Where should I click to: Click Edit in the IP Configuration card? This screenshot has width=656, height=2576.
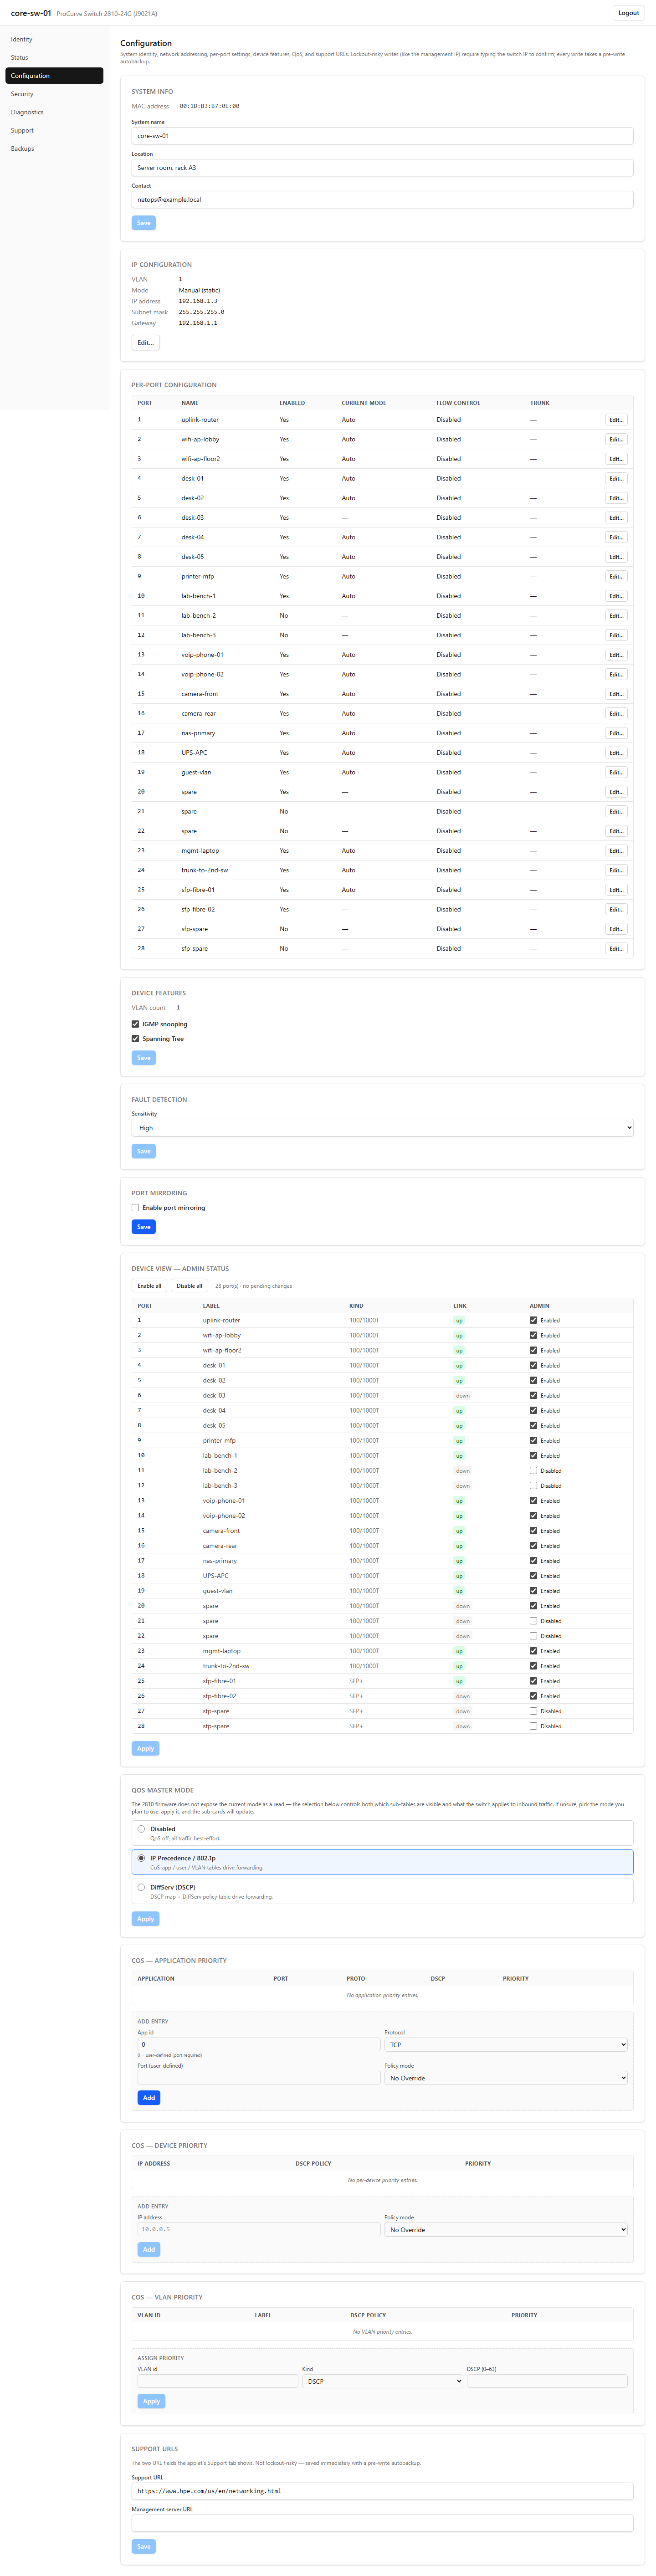point(145,343)
